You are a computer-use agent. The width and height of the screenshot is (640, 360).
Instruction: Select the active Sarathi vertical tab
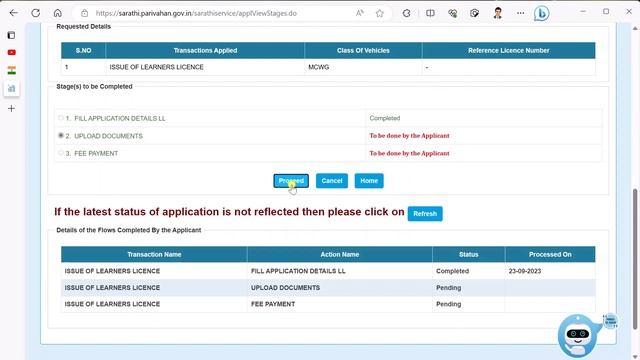pos(11,88)
